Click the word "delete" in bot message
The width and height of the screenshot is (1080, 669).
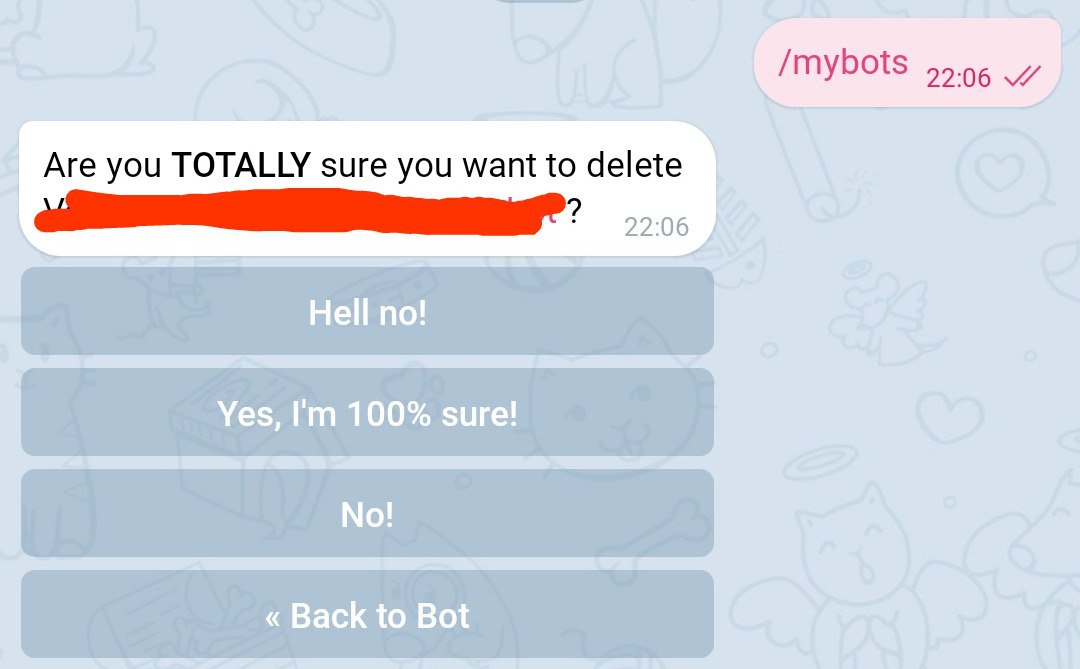(x=634, y=165)
